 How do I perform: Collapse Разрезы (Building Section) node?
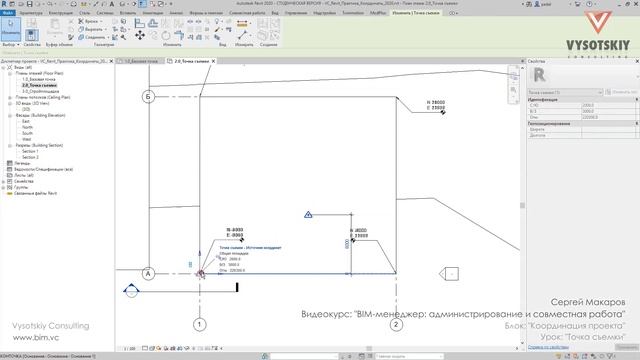10,145
